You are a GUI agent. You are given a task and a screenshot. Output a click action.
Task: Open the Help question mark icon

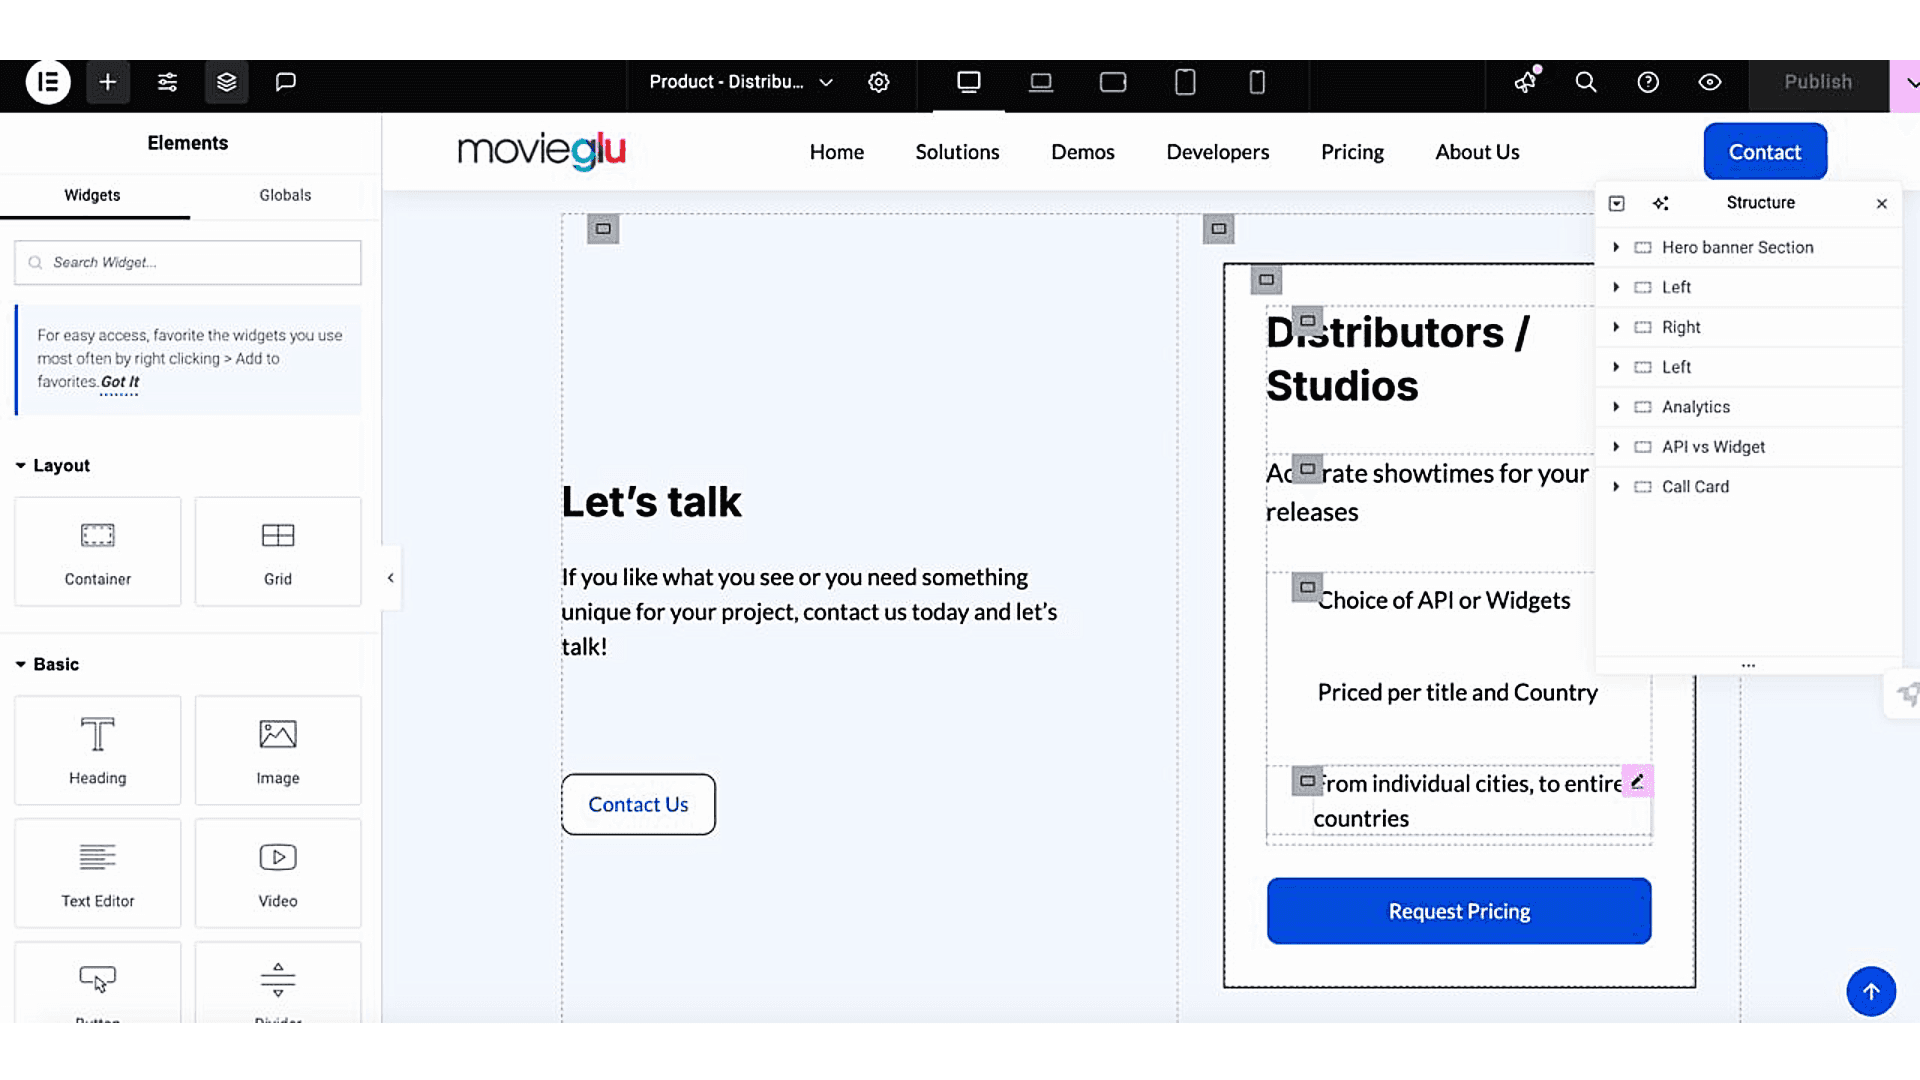1648,82
